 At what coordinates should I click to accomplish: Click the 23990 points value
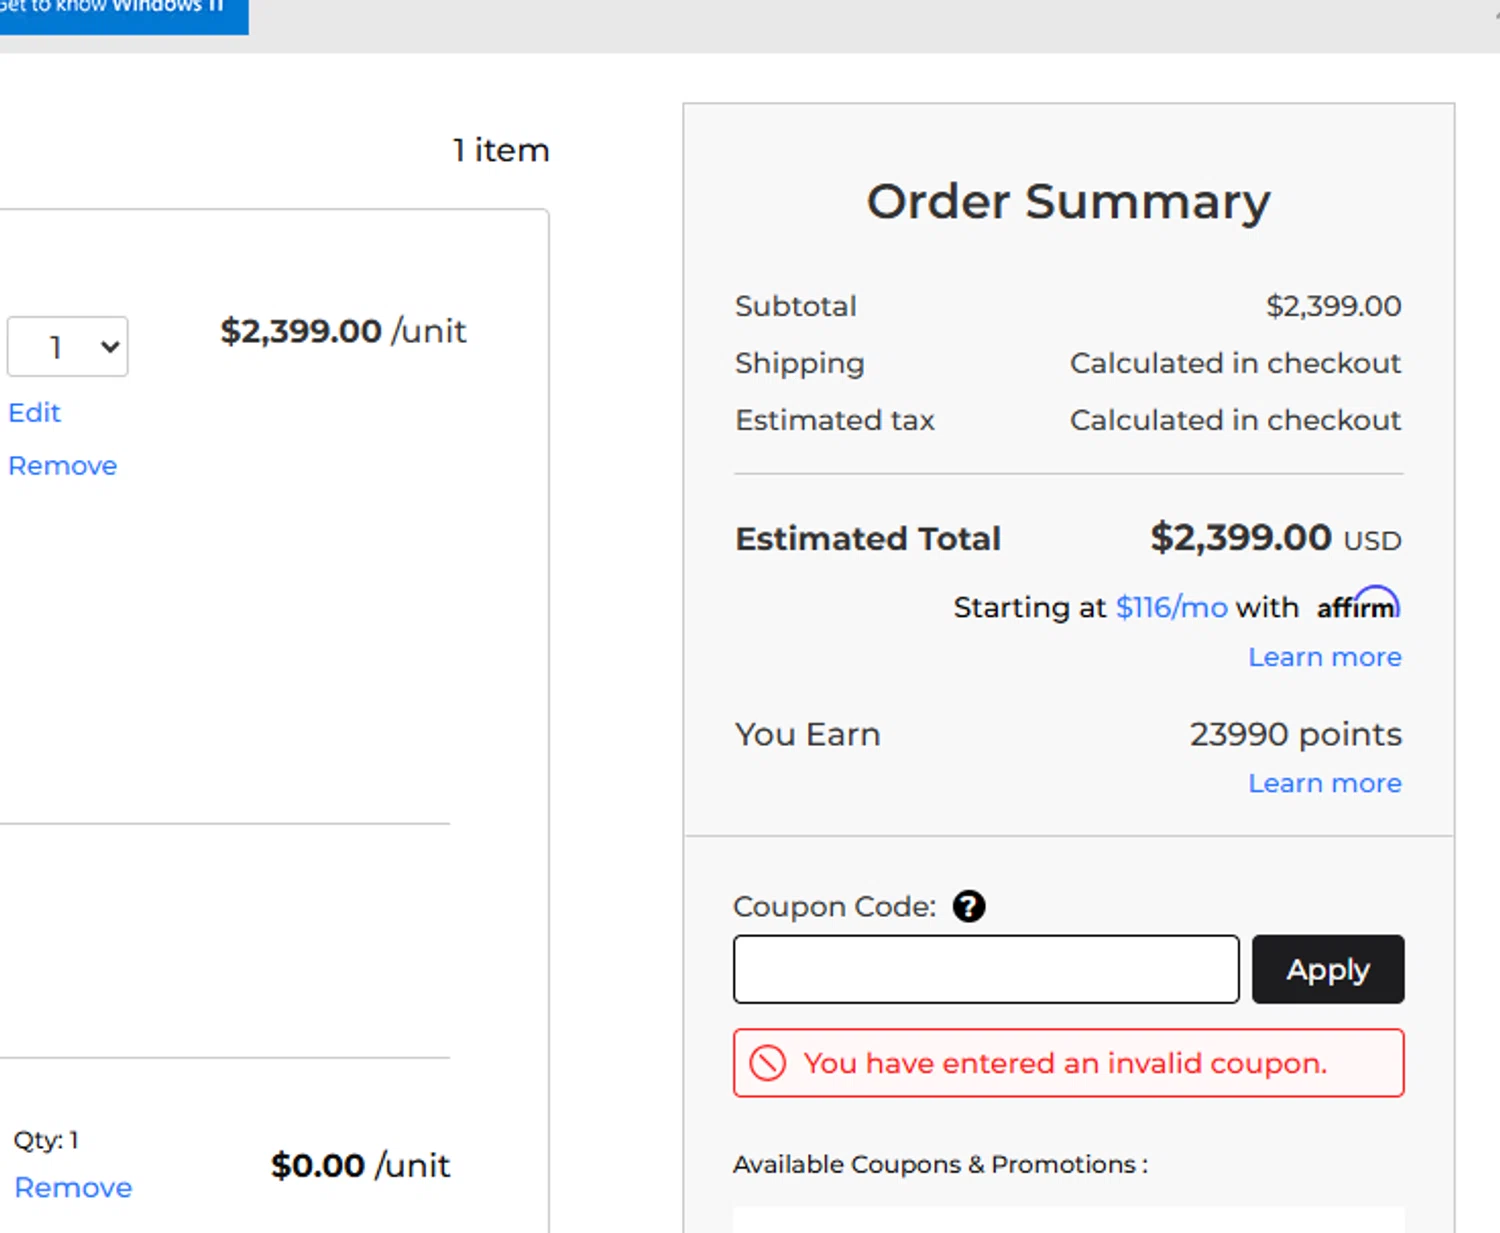(x=1295, y=735)
